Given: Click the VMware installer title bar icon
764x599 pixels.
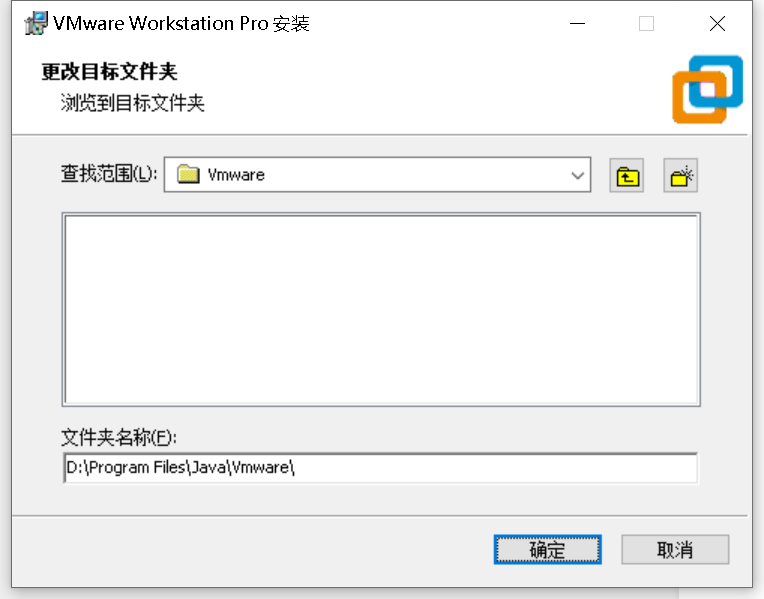Looking at the screenshot, I should point(36,23).
